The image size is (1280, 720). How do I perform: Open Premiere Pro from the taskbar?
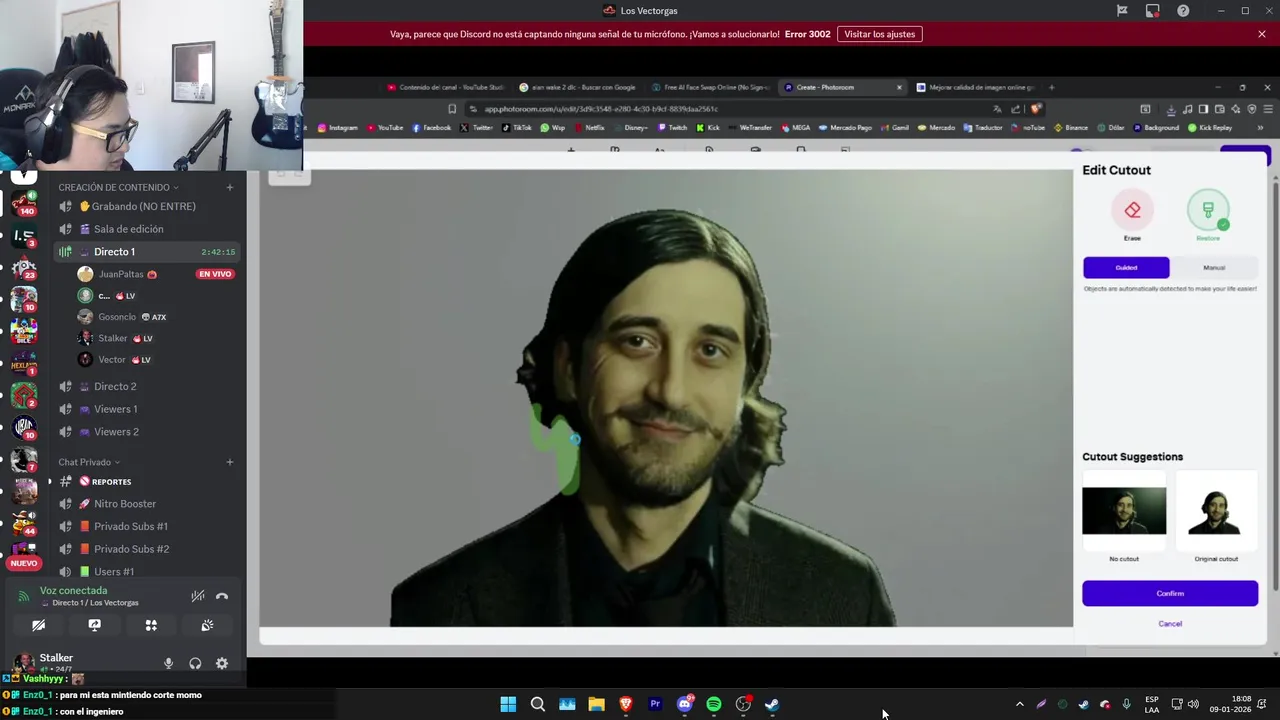coord(655,704)
